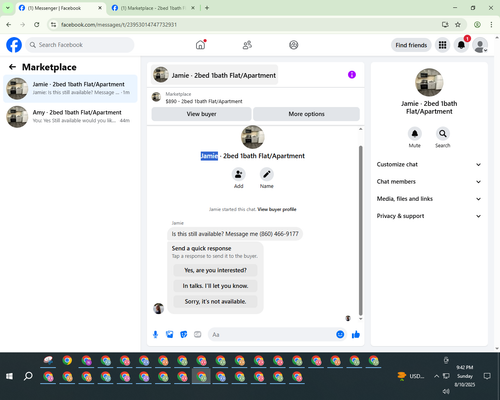Switch to the Messenger | Facebook tab
Image resolution: width=500 pixels, height=400 pixels.
(x=60, y=8)
